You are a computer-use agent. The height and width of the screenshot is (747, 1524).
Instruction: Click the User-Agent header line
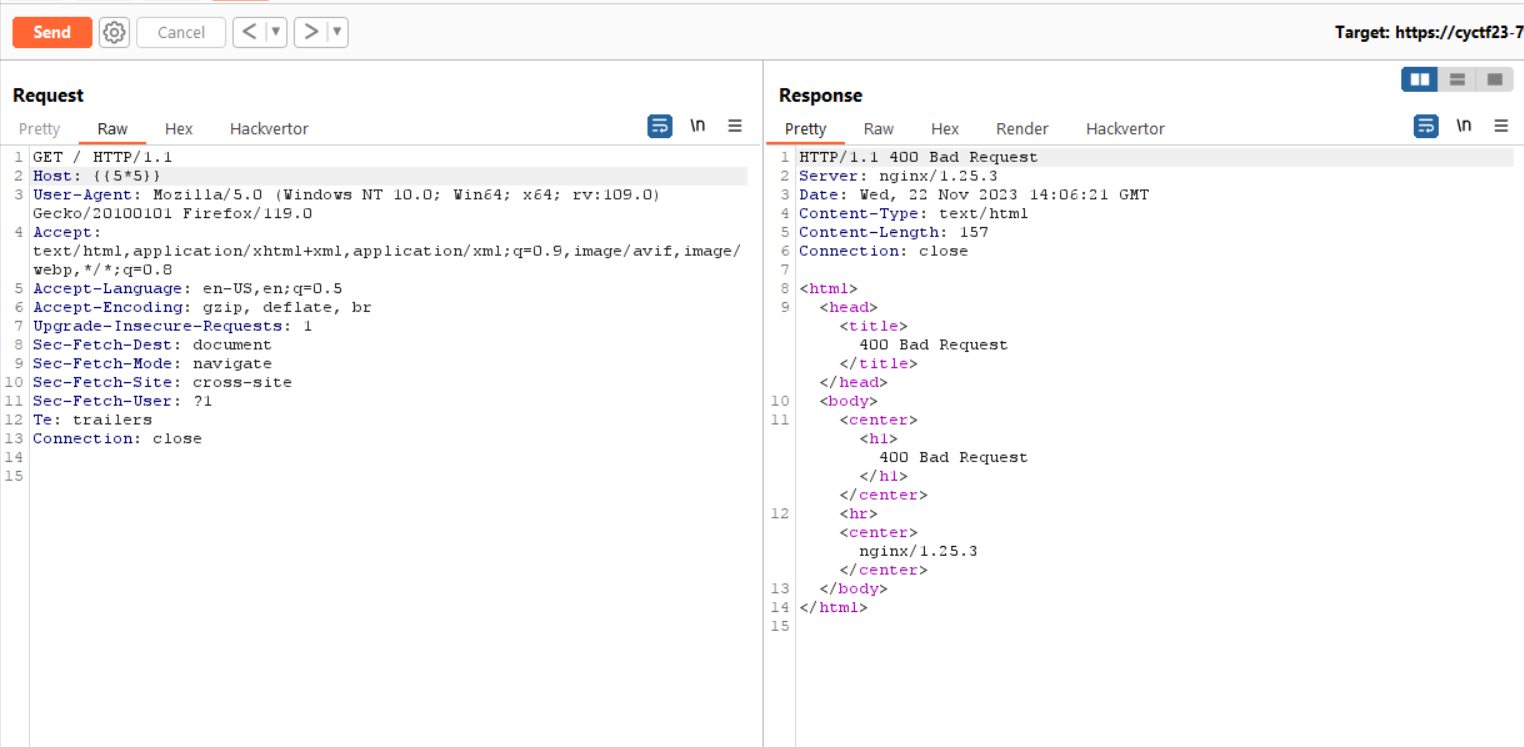[346, 204]
